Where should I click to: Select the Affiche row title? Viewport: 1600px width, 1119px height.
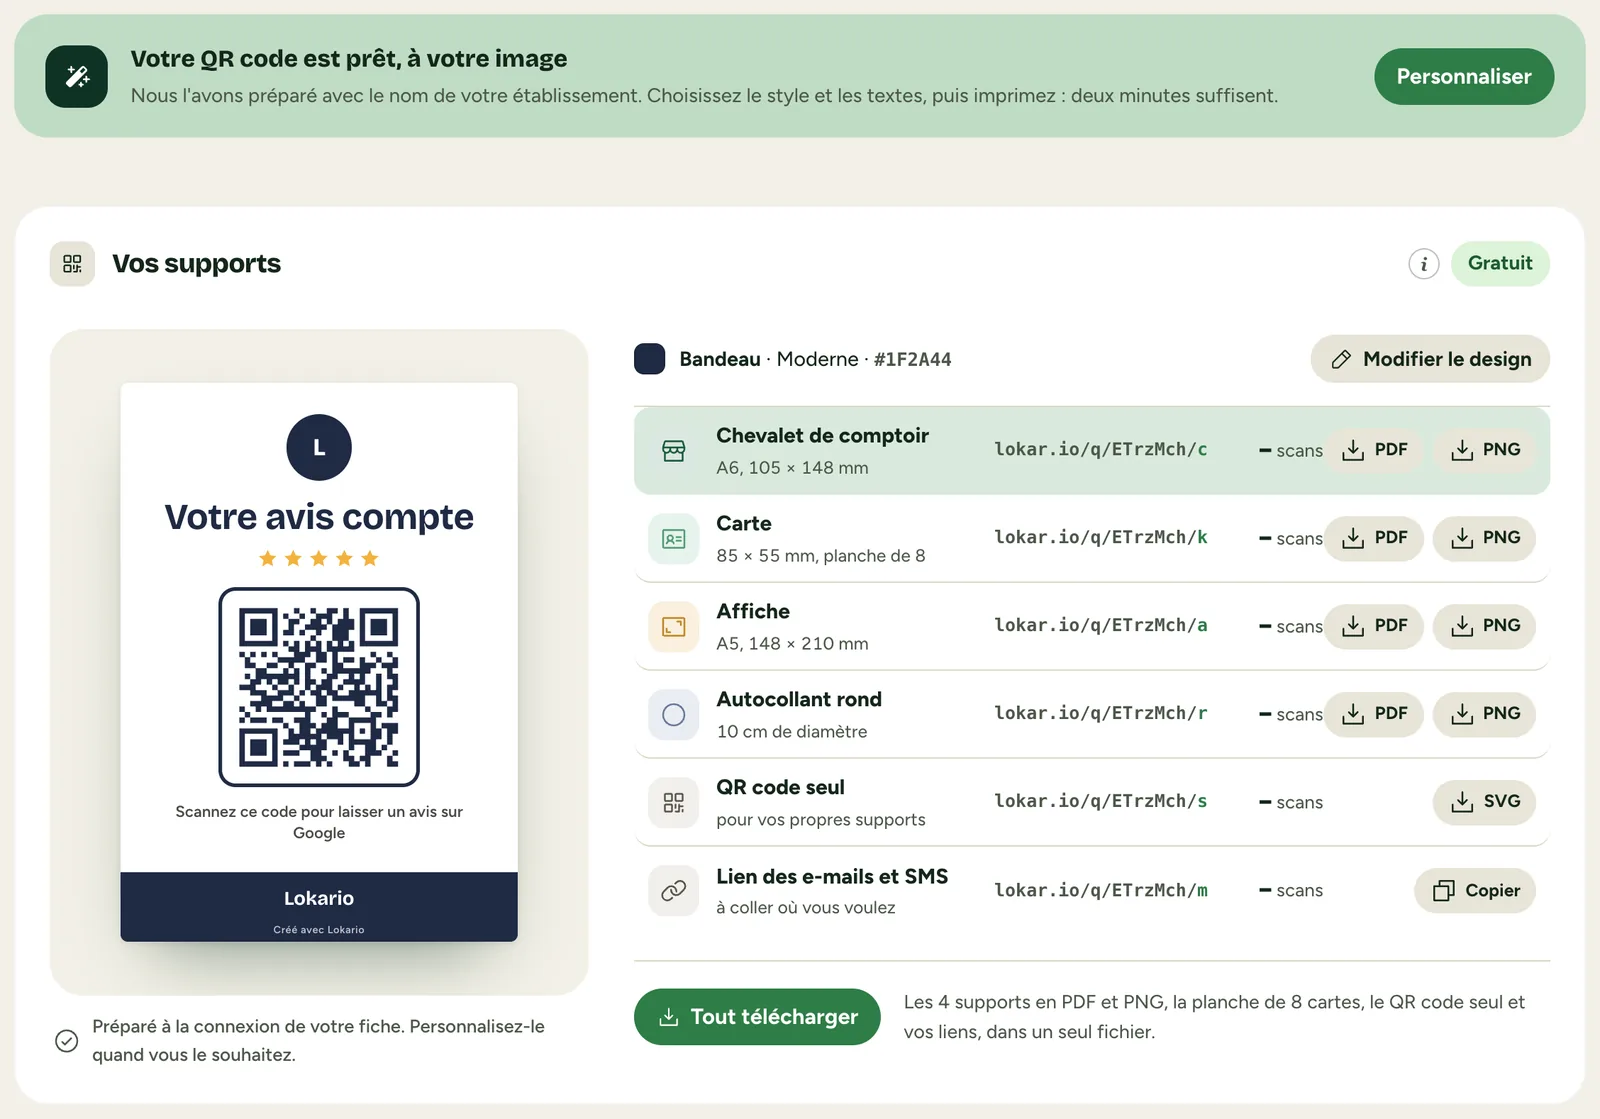click(753, 611)
